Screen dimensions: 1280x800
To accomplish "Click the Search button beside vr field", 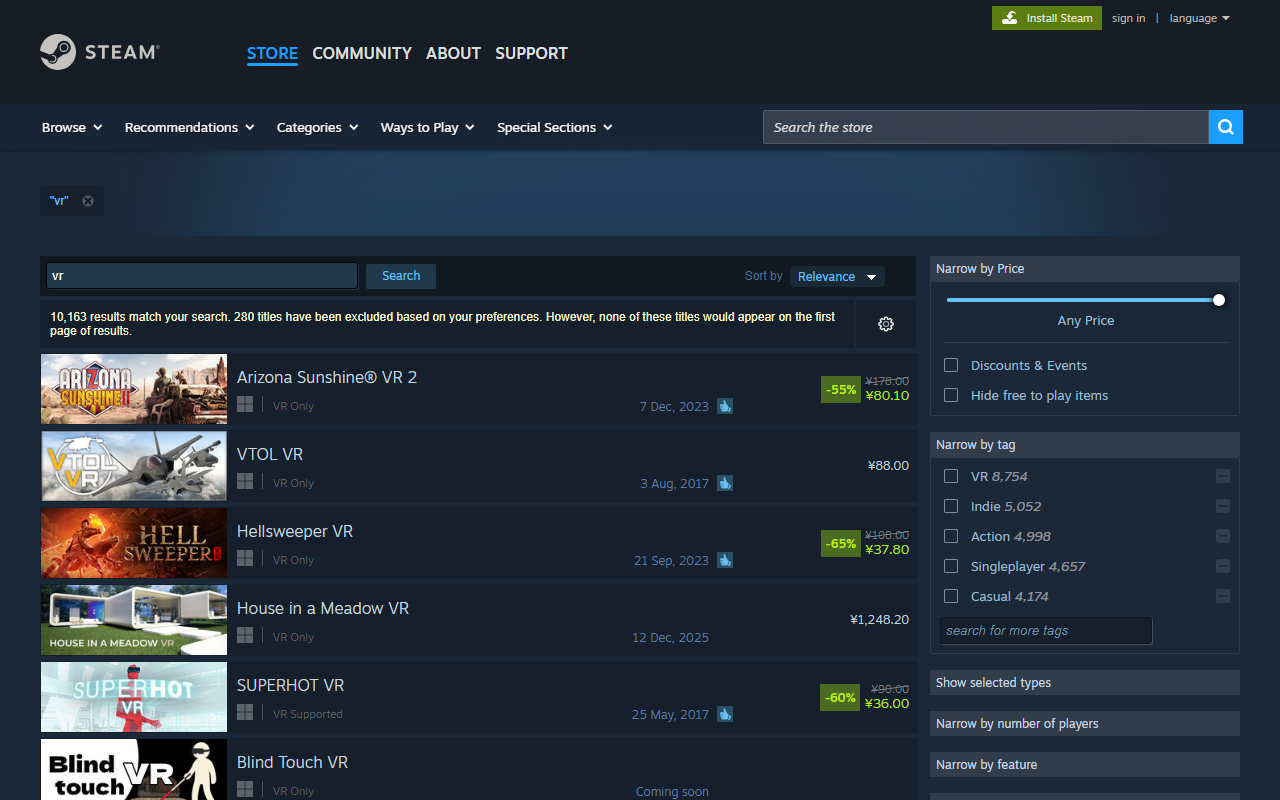I will point(401,276).
